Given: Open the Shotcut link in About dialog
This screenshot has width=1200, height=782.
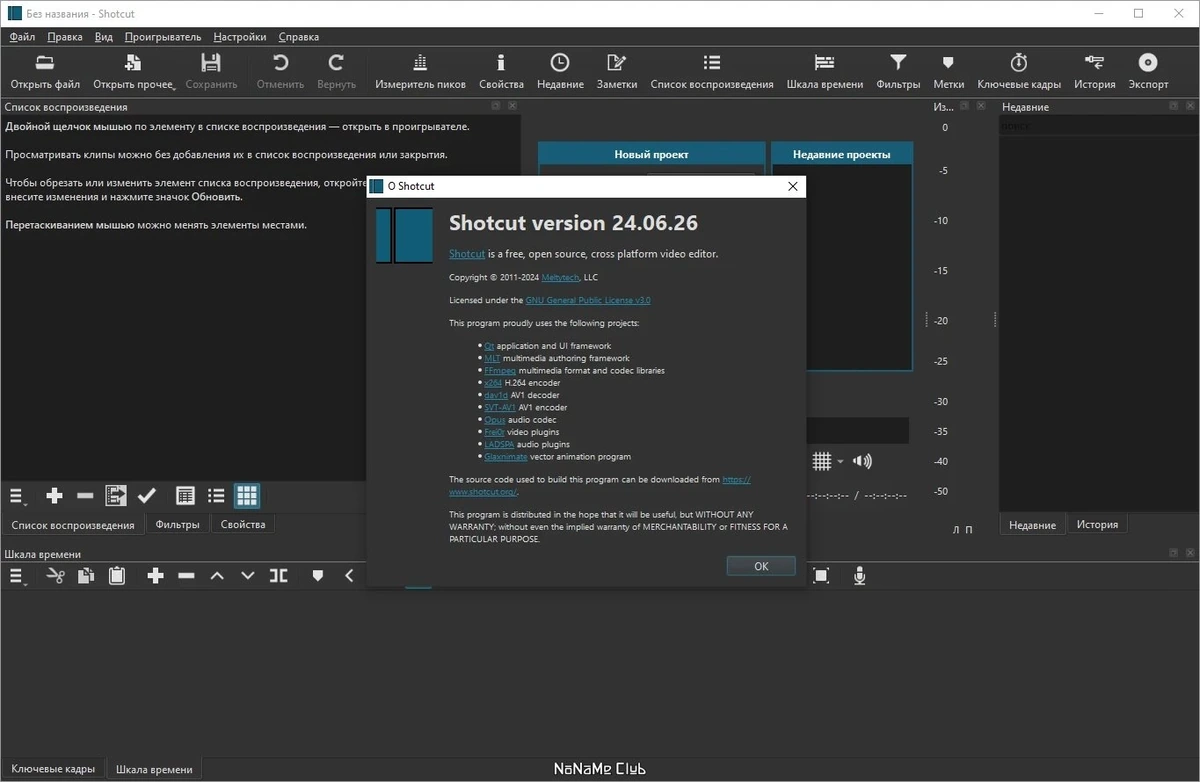Looking at the screenshot, I should [467, 254].
